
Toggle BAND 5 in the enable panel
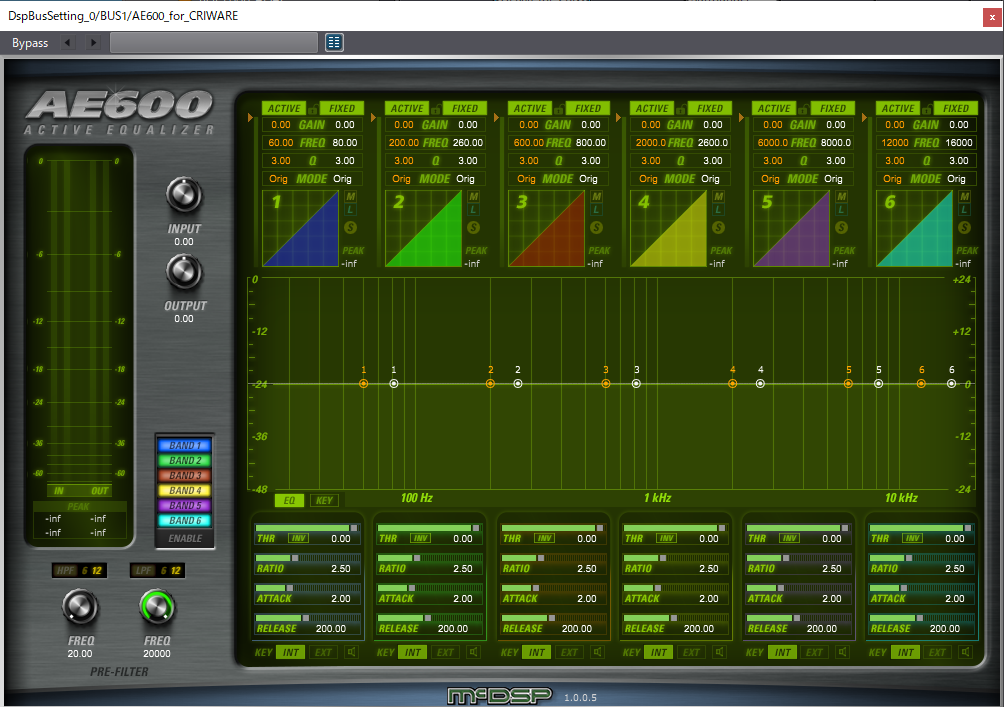186,505
